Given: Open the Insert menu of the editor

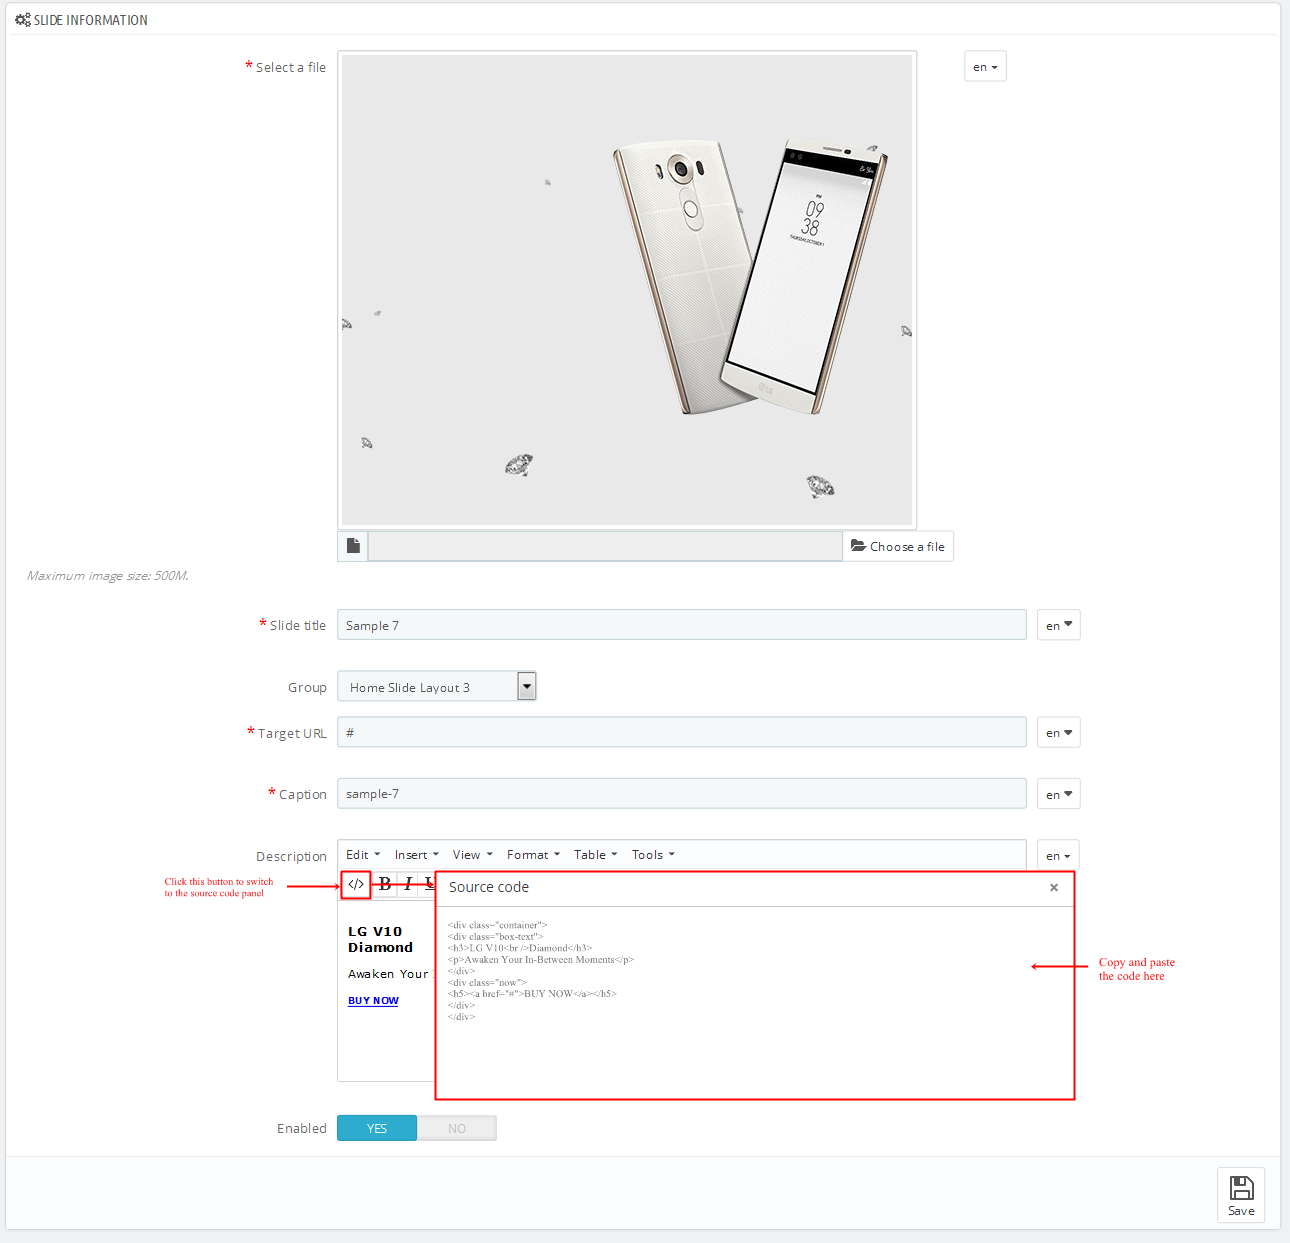Looking at the screenshot, I should click(x=417, y=855).
